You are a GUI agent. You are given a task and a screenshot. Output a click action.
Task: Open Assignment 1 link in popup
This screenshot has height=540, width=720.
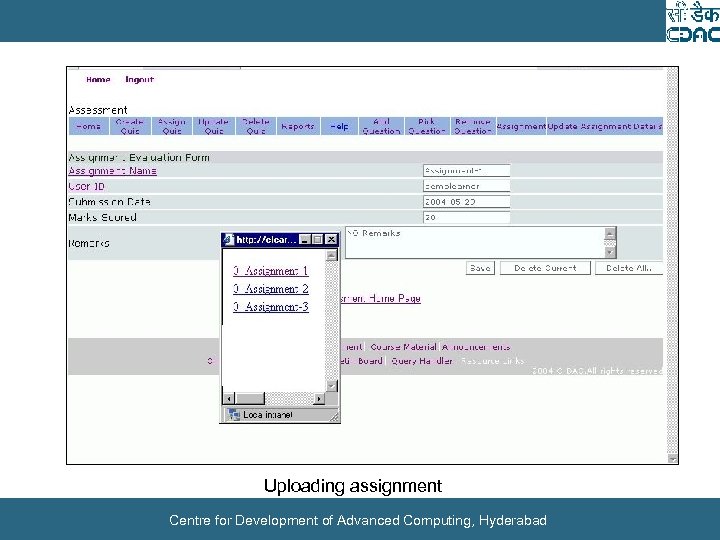tap(270, 271)
